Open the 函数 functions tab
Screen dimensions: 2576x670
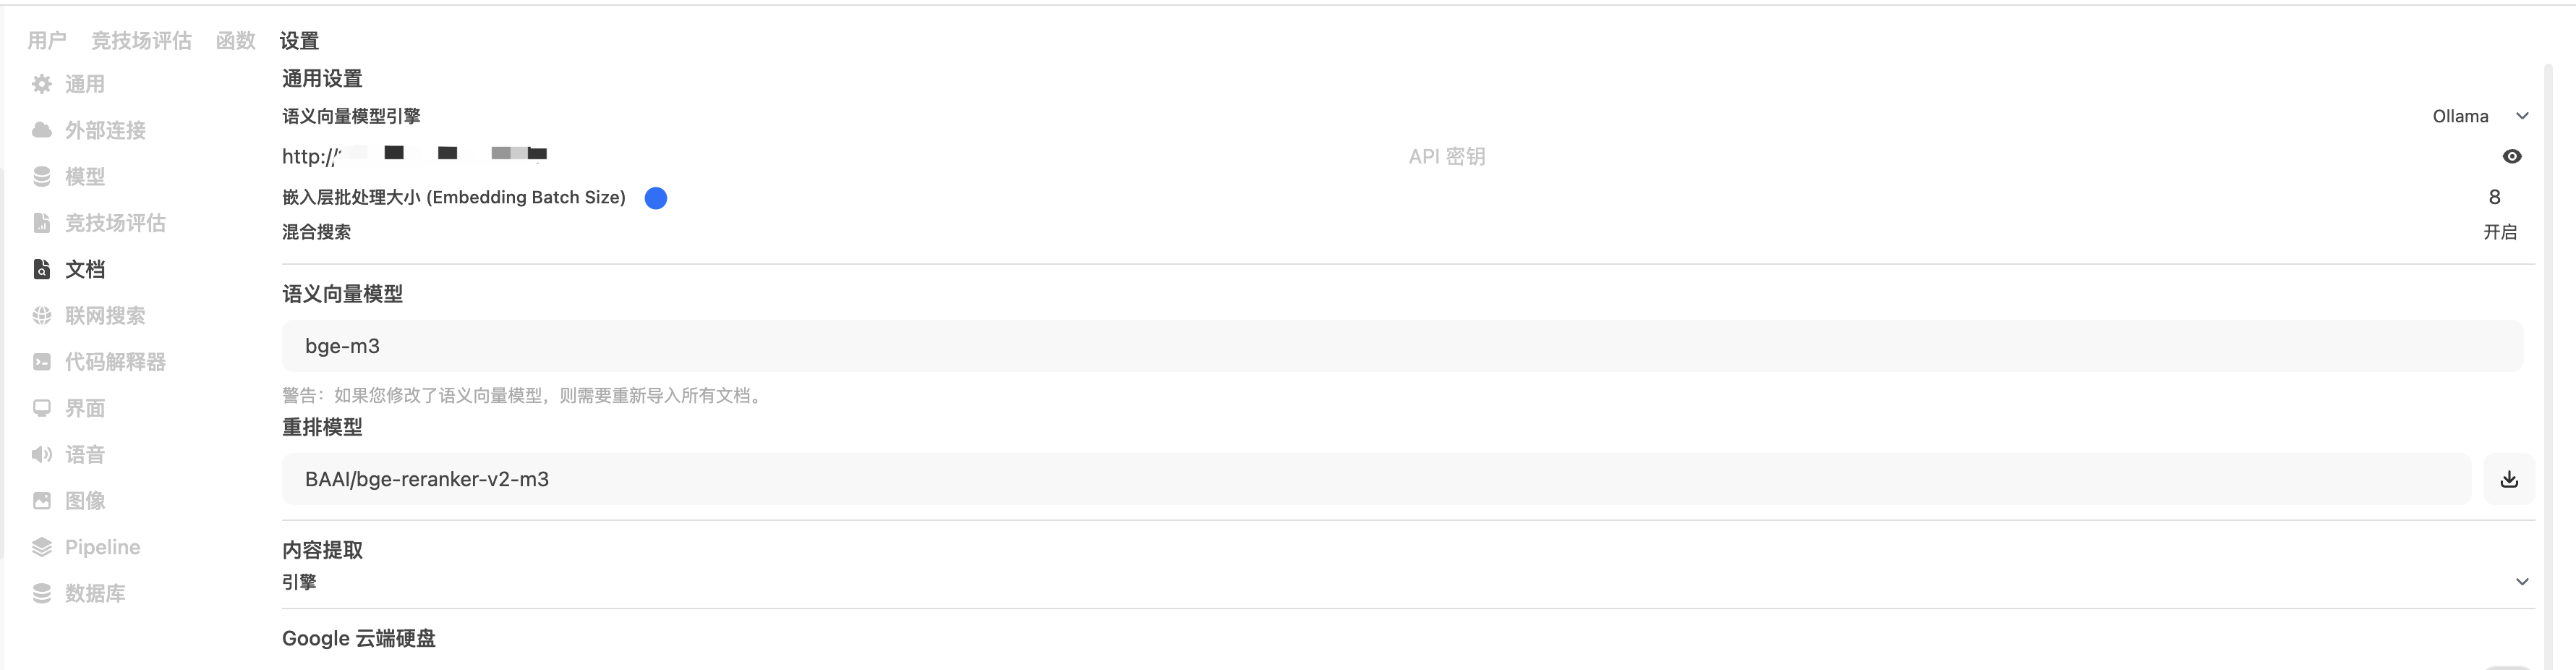[236, 40]
